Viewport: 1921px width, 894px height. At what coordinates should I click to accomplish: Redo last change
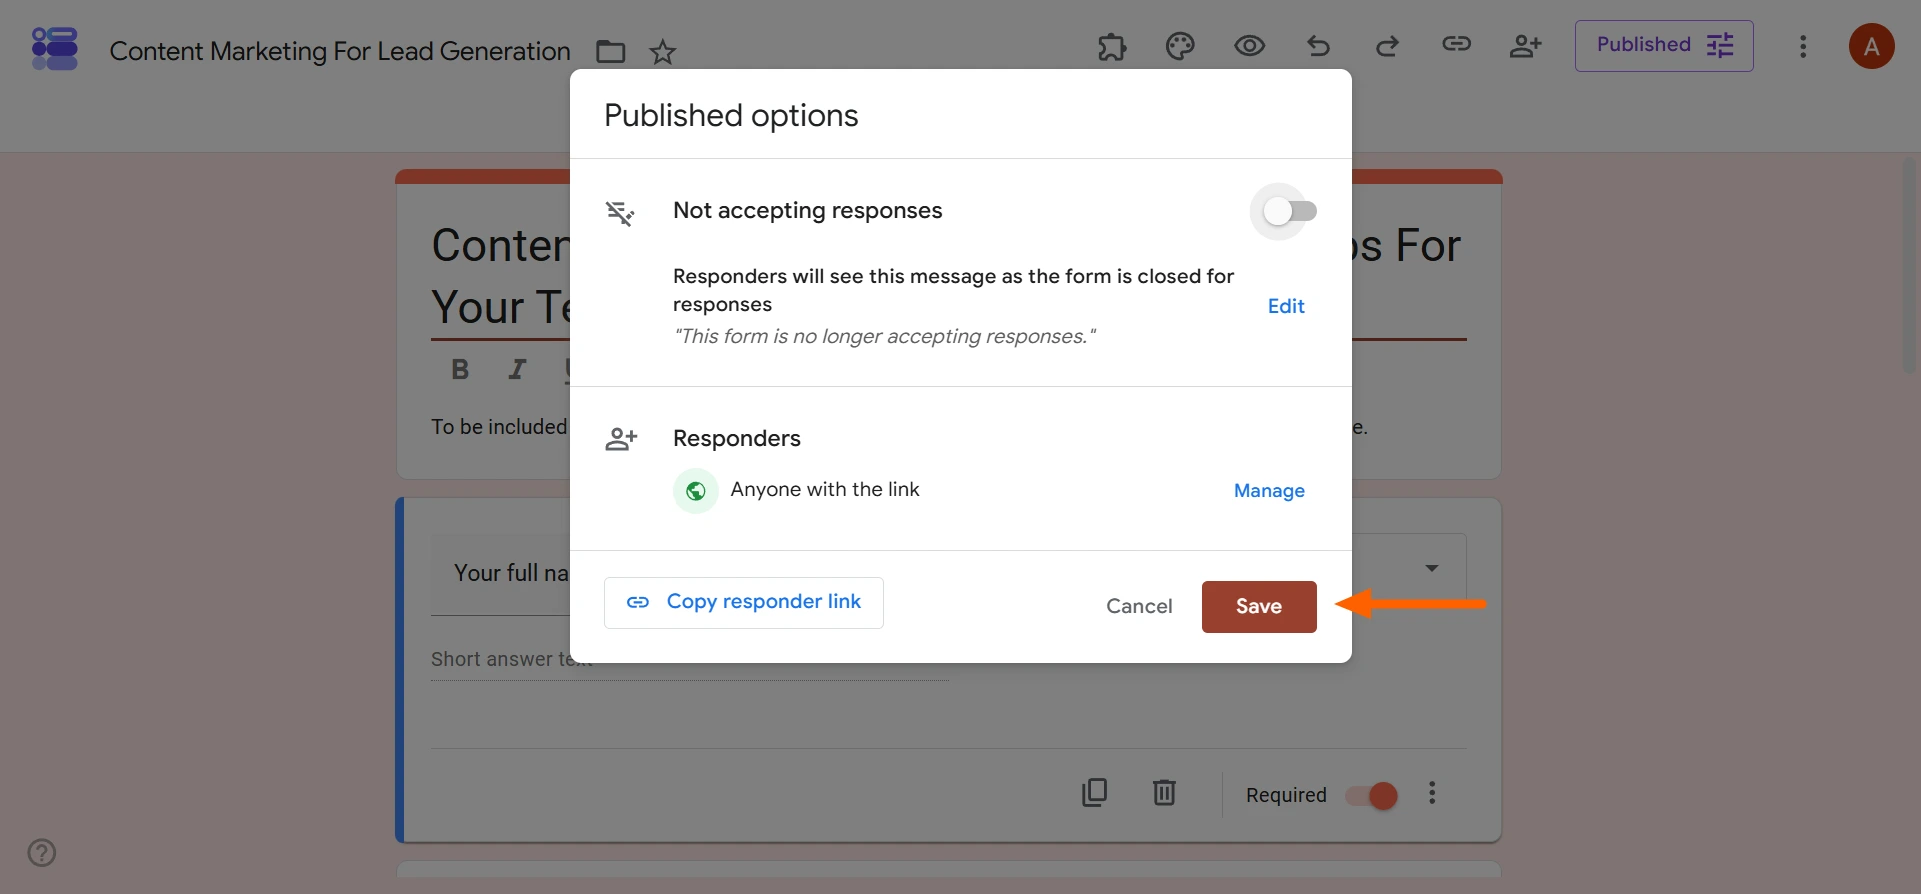coord(1387,46)
